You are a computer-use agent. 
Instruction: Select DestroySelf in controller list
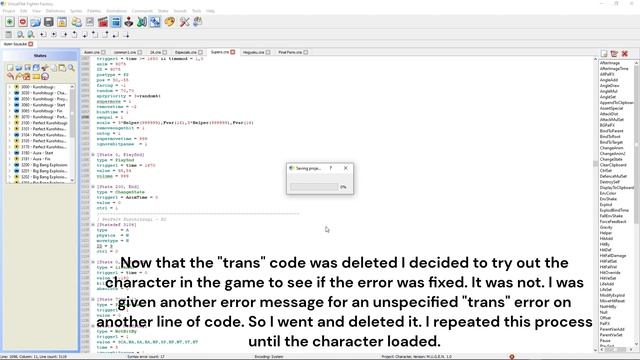tap(610, 182)
